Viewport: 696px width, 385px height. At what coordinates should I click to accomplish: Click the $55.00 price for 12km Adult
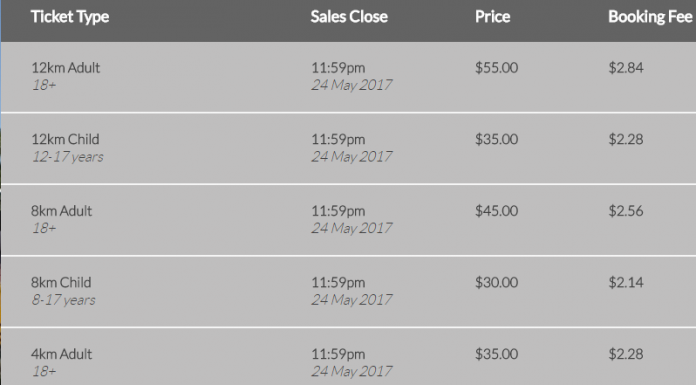(496, 68)
